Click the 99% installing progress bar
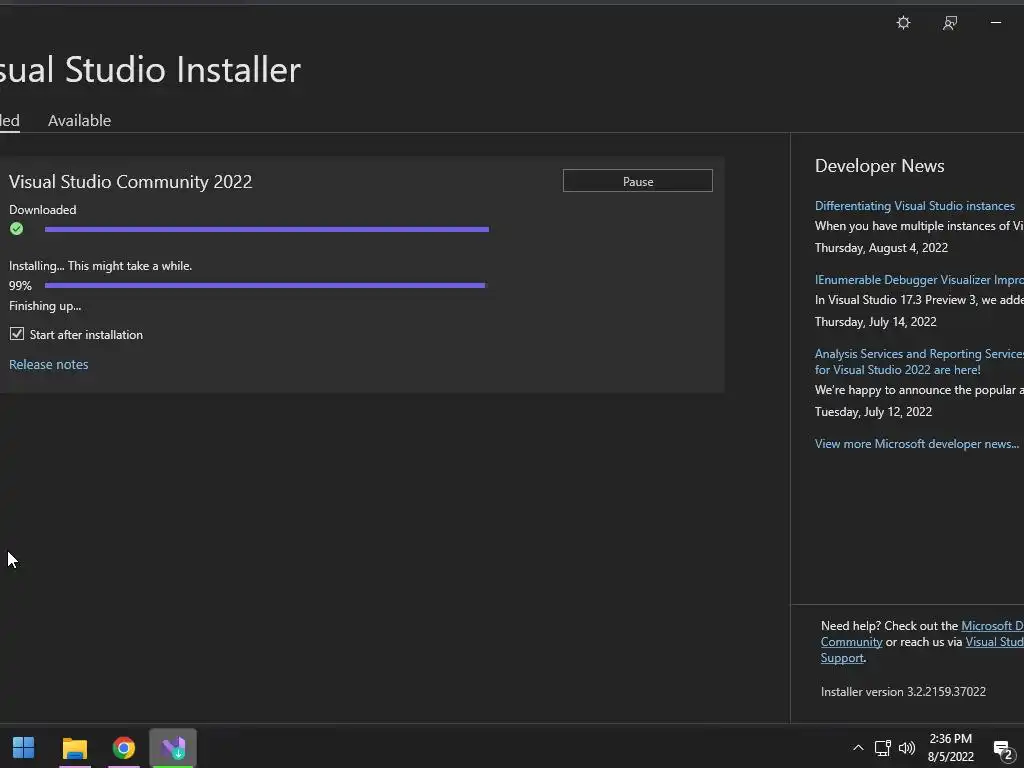This screenshot has width=1024, height=768. coord(265,285)
